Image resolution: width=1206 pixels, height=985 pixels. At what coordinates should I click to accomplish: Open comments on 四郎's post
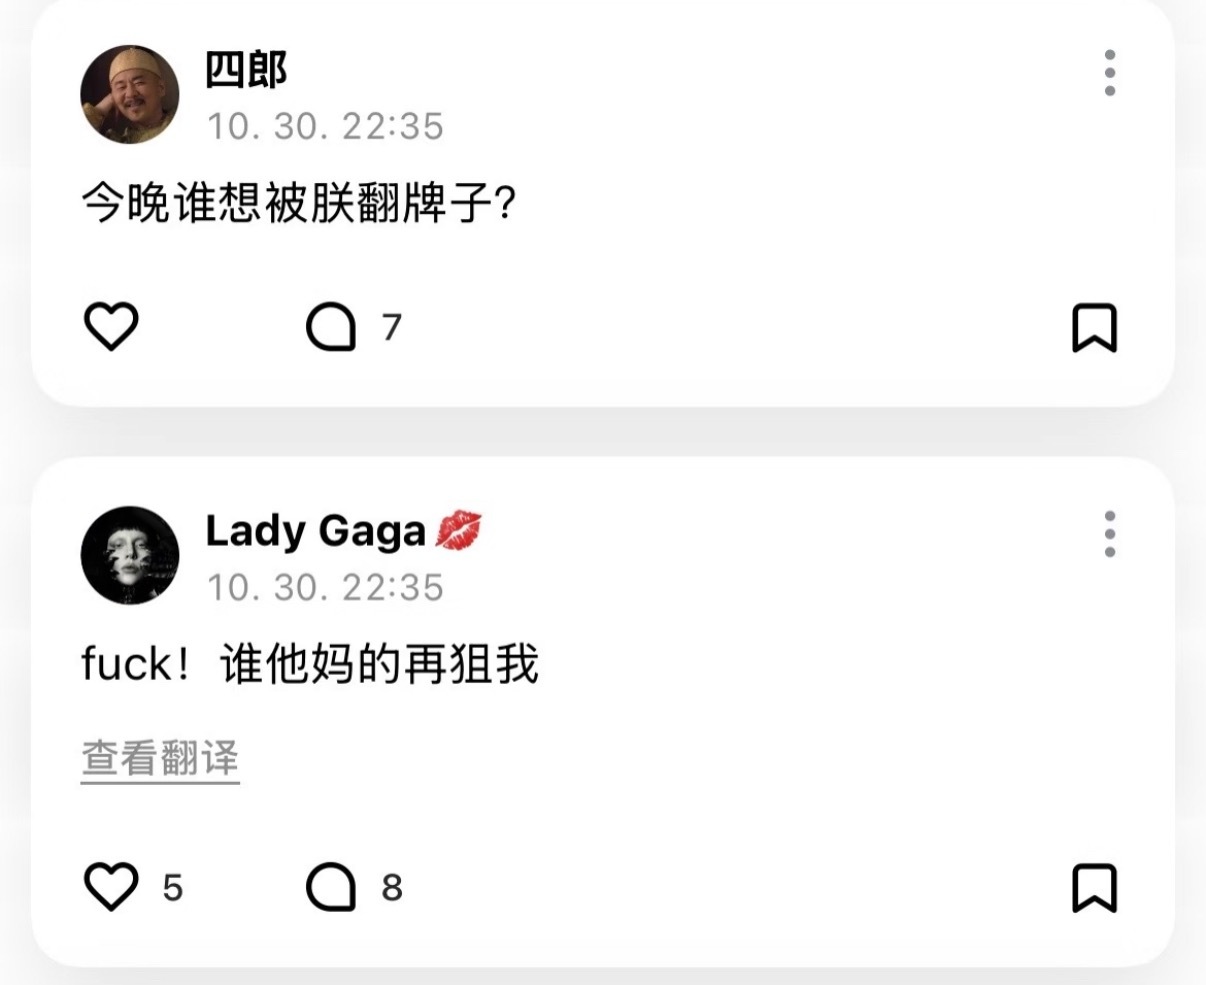[x=331, y=327]
